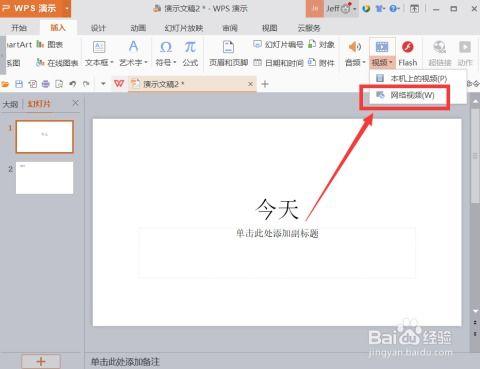Expand the 艺术字 dropdown arrow

click(x=146, y=62)
